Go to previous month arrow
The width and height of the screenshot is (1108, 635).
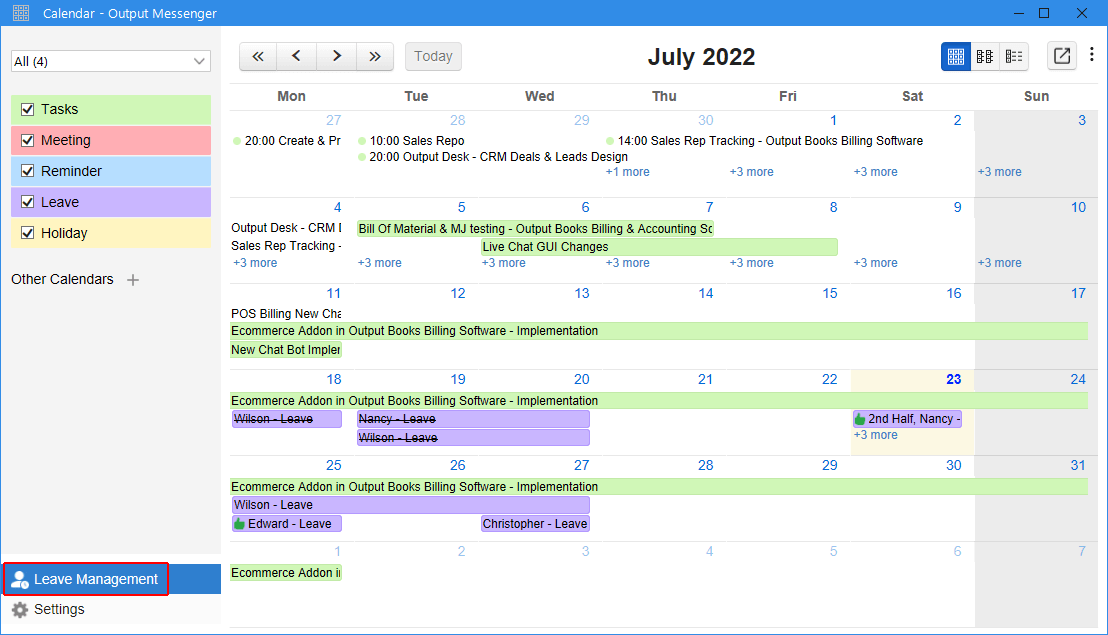297,57
